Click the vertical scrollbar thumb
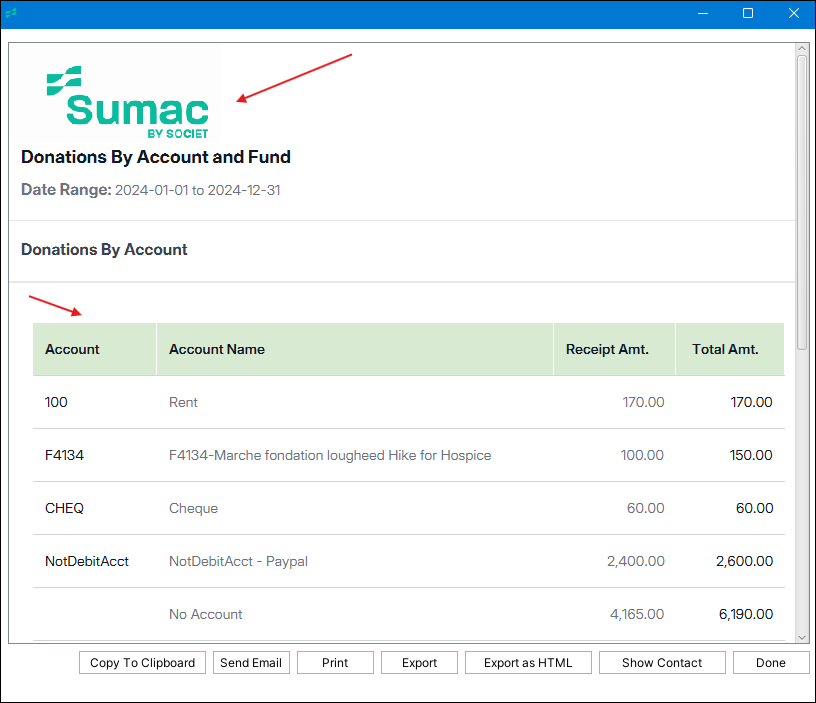Viewport: 816px width, 703px height. tap(801, 200)
